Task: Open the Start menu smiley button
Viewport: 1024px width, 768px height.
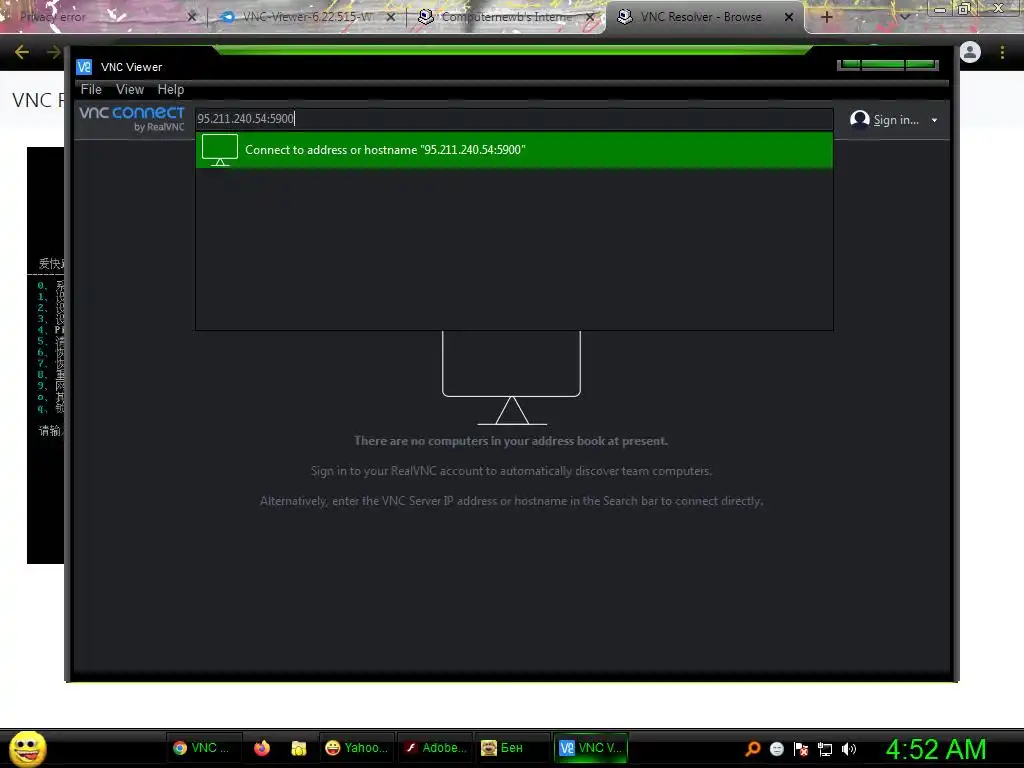Action: pyautogui.click(x=27, y=748)
